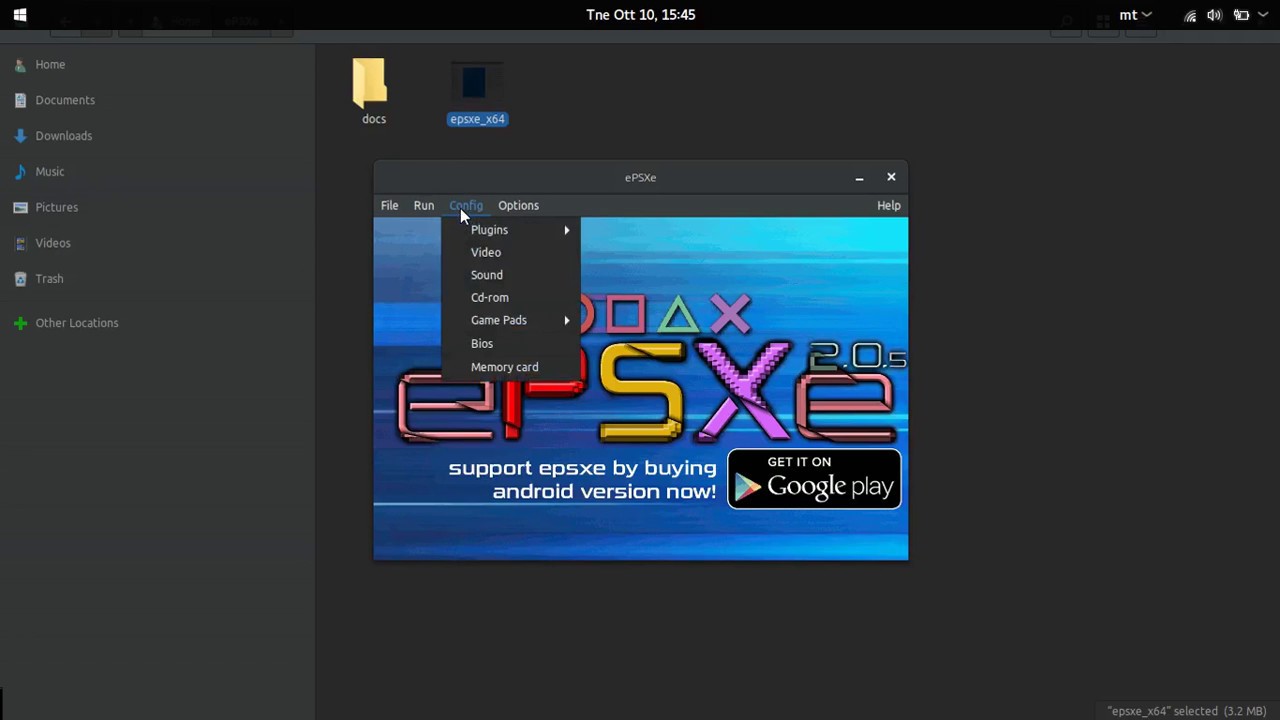The width and height of the screenshot is (1280, 720).
Task: Choose Video from Config menu
Action: tap(511, 252)
